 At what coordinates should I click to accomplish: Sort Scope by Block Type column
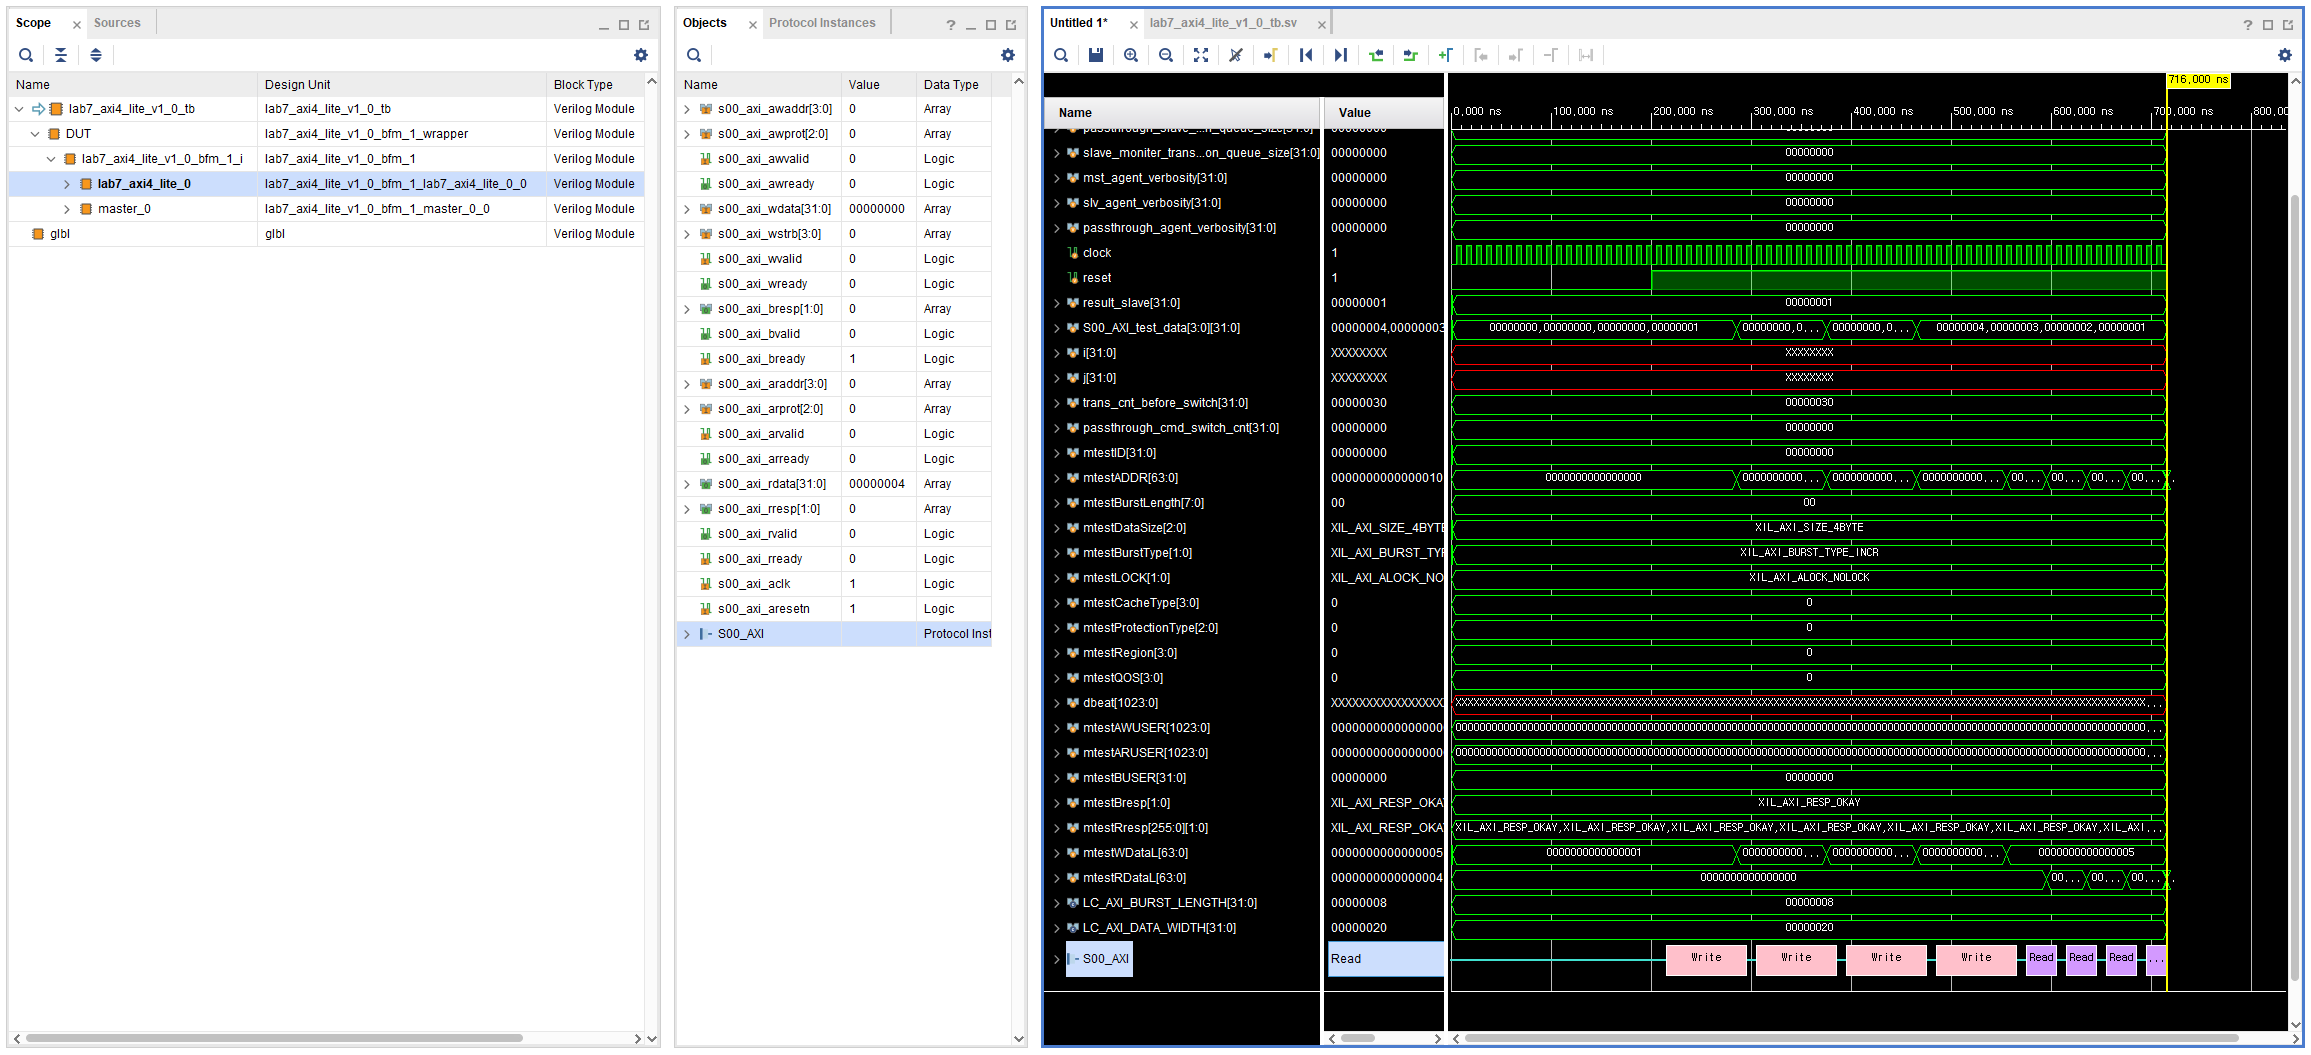tap(595, 85)
